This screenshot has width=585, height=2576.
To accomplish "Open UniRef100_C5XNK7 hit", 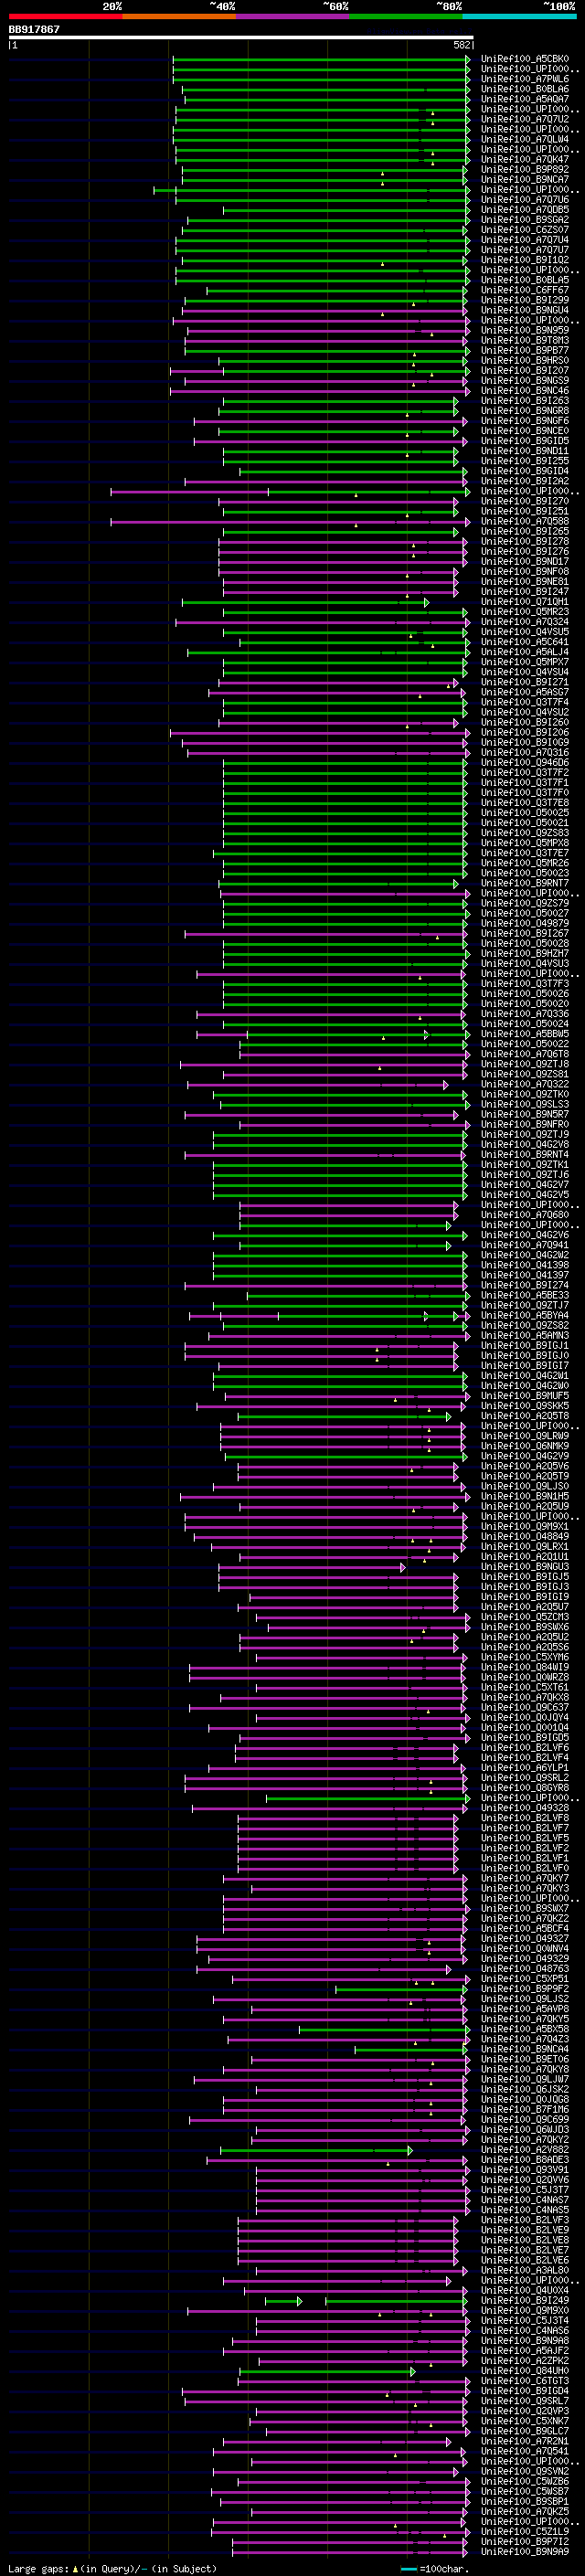I will click(524, 2420).
